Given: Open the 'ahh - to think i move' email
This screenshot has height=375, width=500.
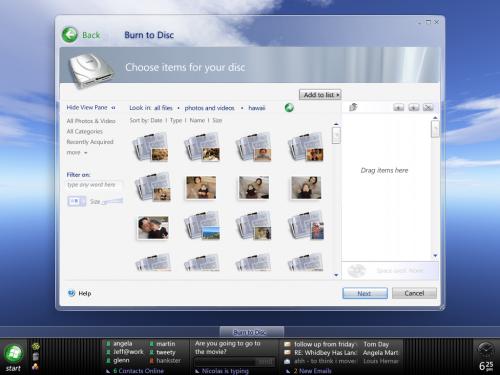Looking at the screenshot, I should coord(325,361).
